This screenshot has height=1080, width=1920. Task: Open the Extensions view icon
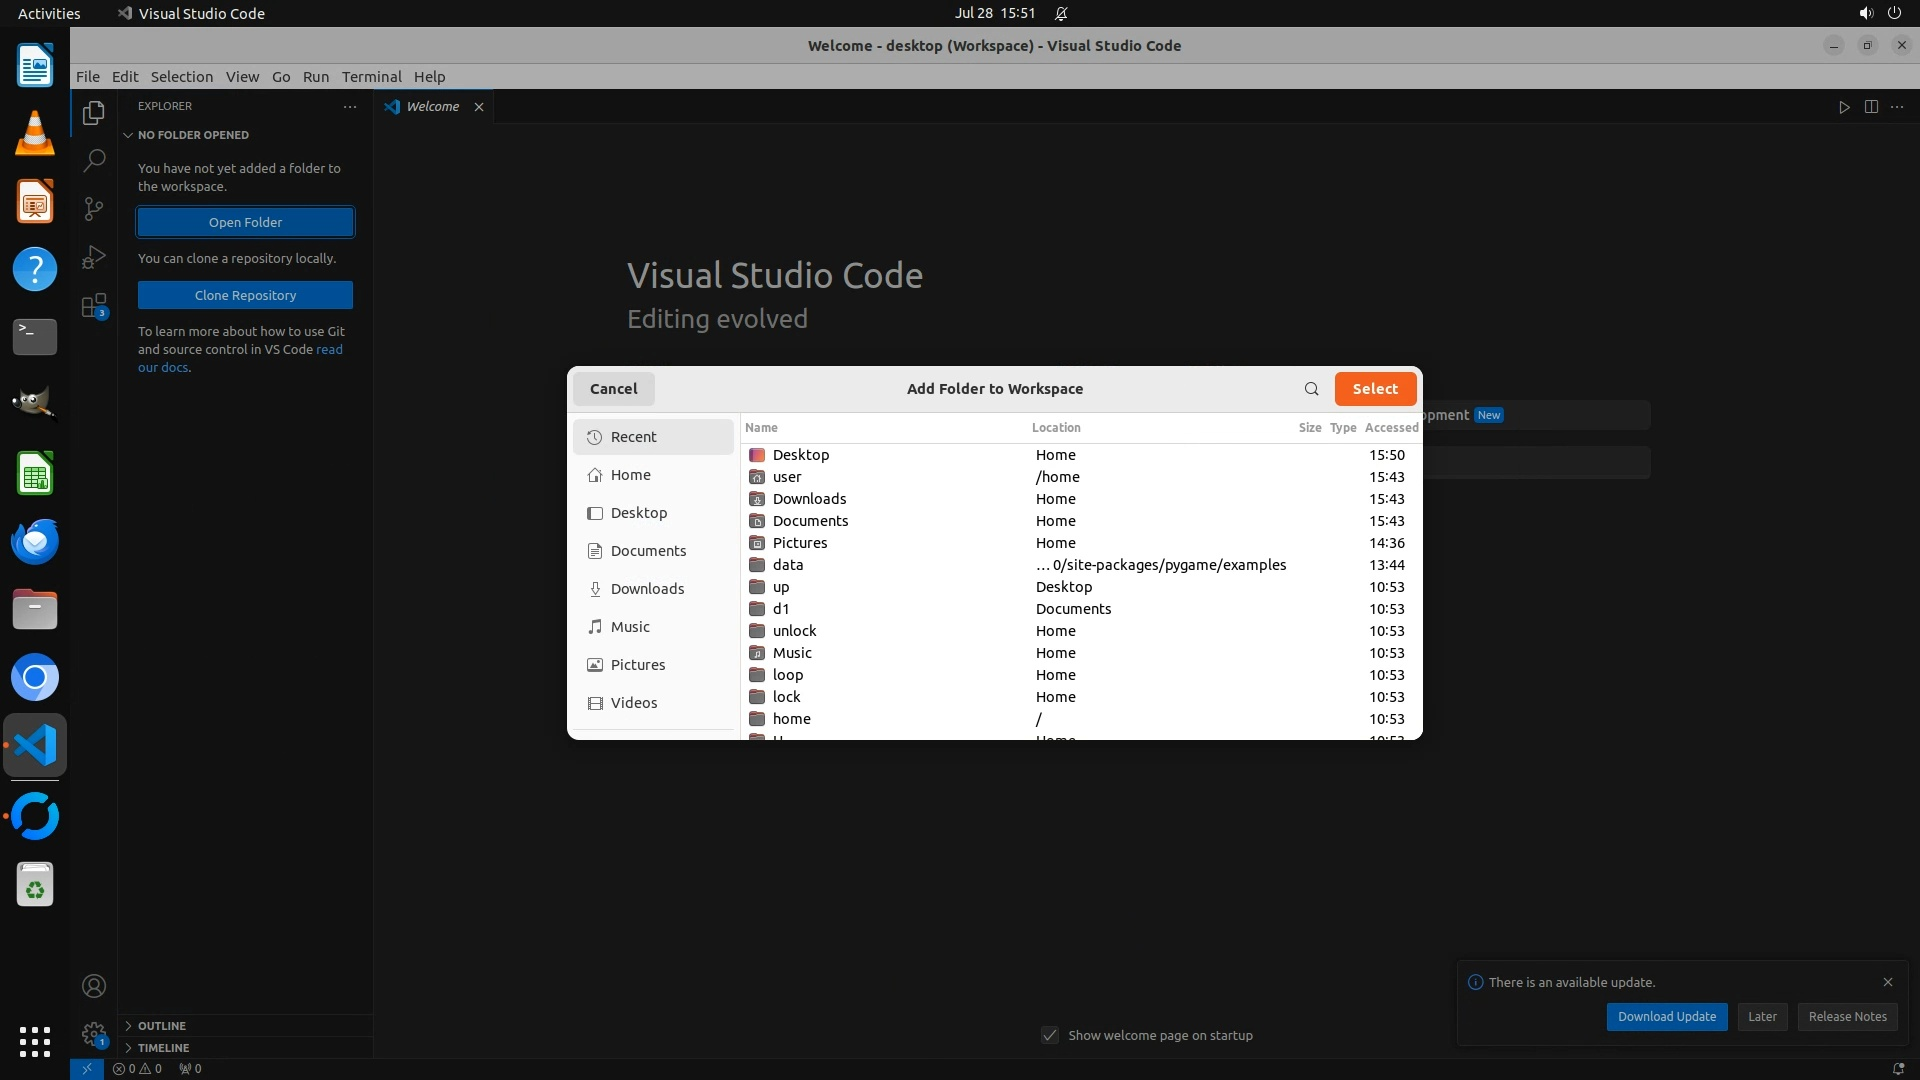click(94, 306)
